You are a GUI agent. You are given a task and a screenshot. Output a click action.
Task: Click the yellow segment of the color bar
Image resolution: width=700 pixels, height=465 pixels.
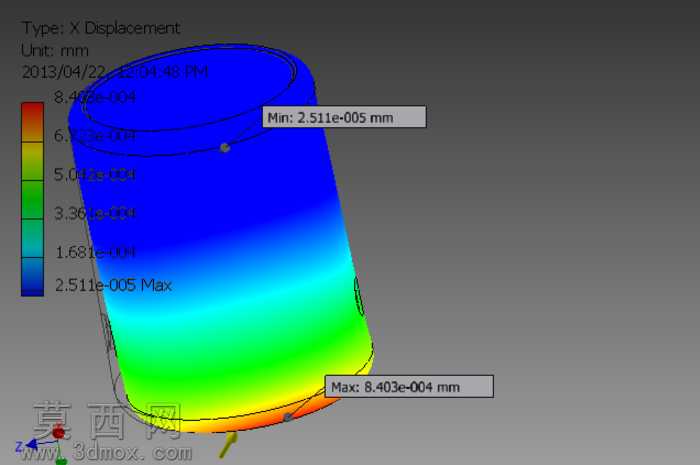point(33,161)
